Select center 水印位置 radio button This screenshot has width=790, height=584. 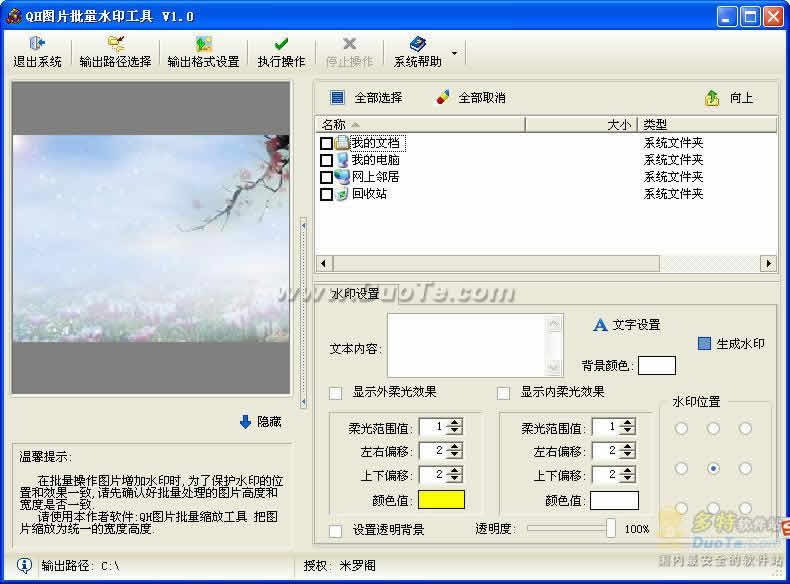tap(713, 468)
